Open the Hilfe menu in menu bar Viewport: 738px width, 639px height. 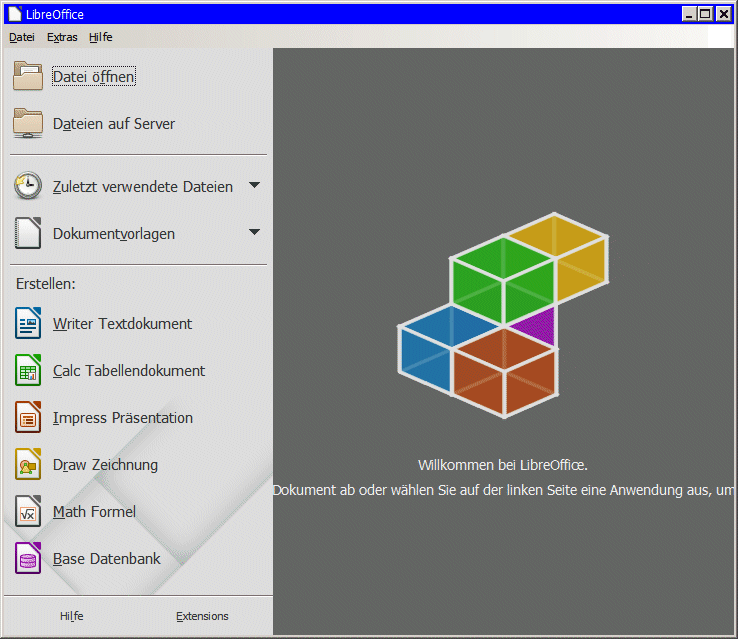(100, 37)
